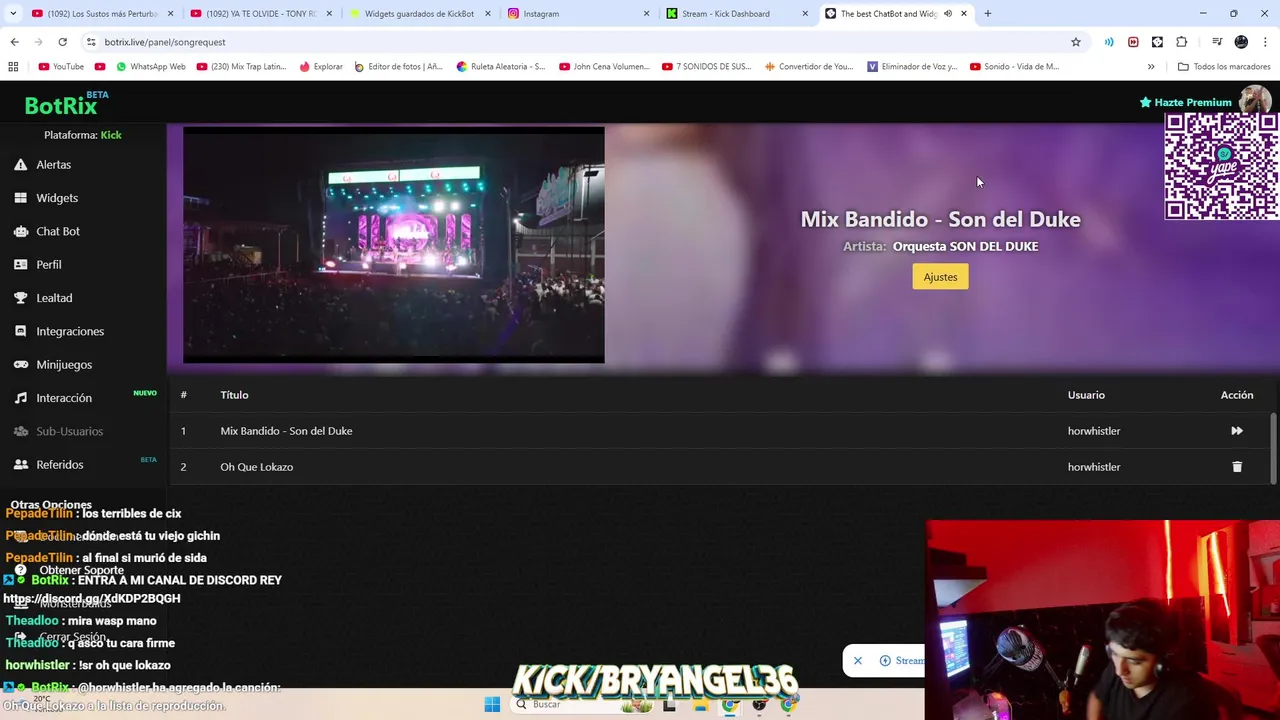This screenshot has height=720, width=1280.
Task: Open the Widgets sidebar section
Action: point(57,198)
